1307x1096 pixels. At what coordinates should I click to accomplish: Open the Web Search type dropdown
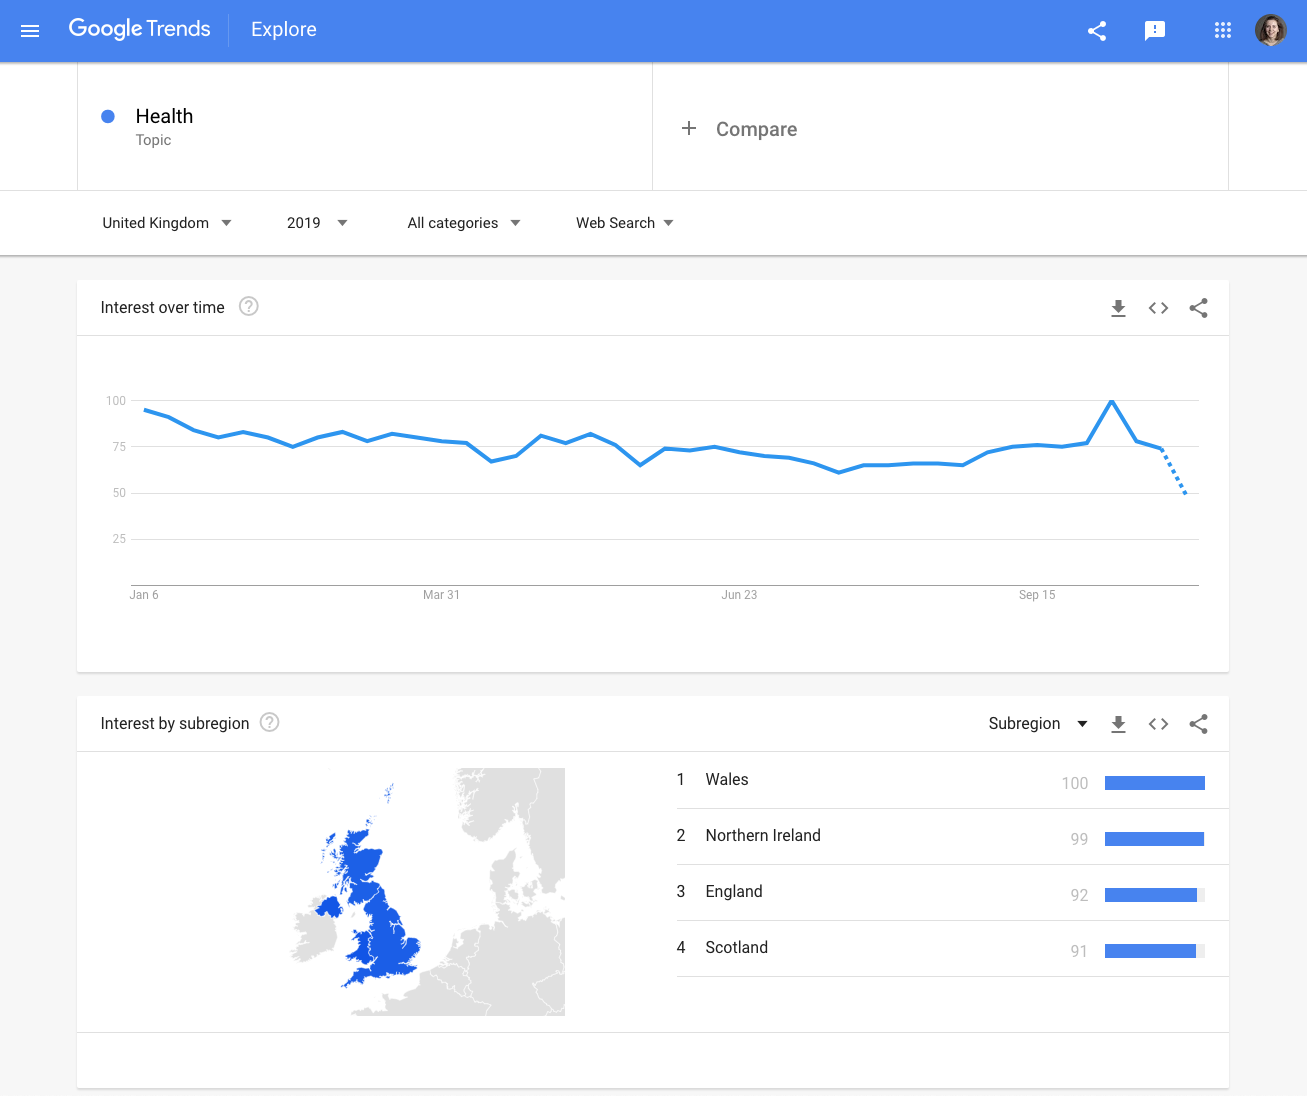tap(625, 223)
